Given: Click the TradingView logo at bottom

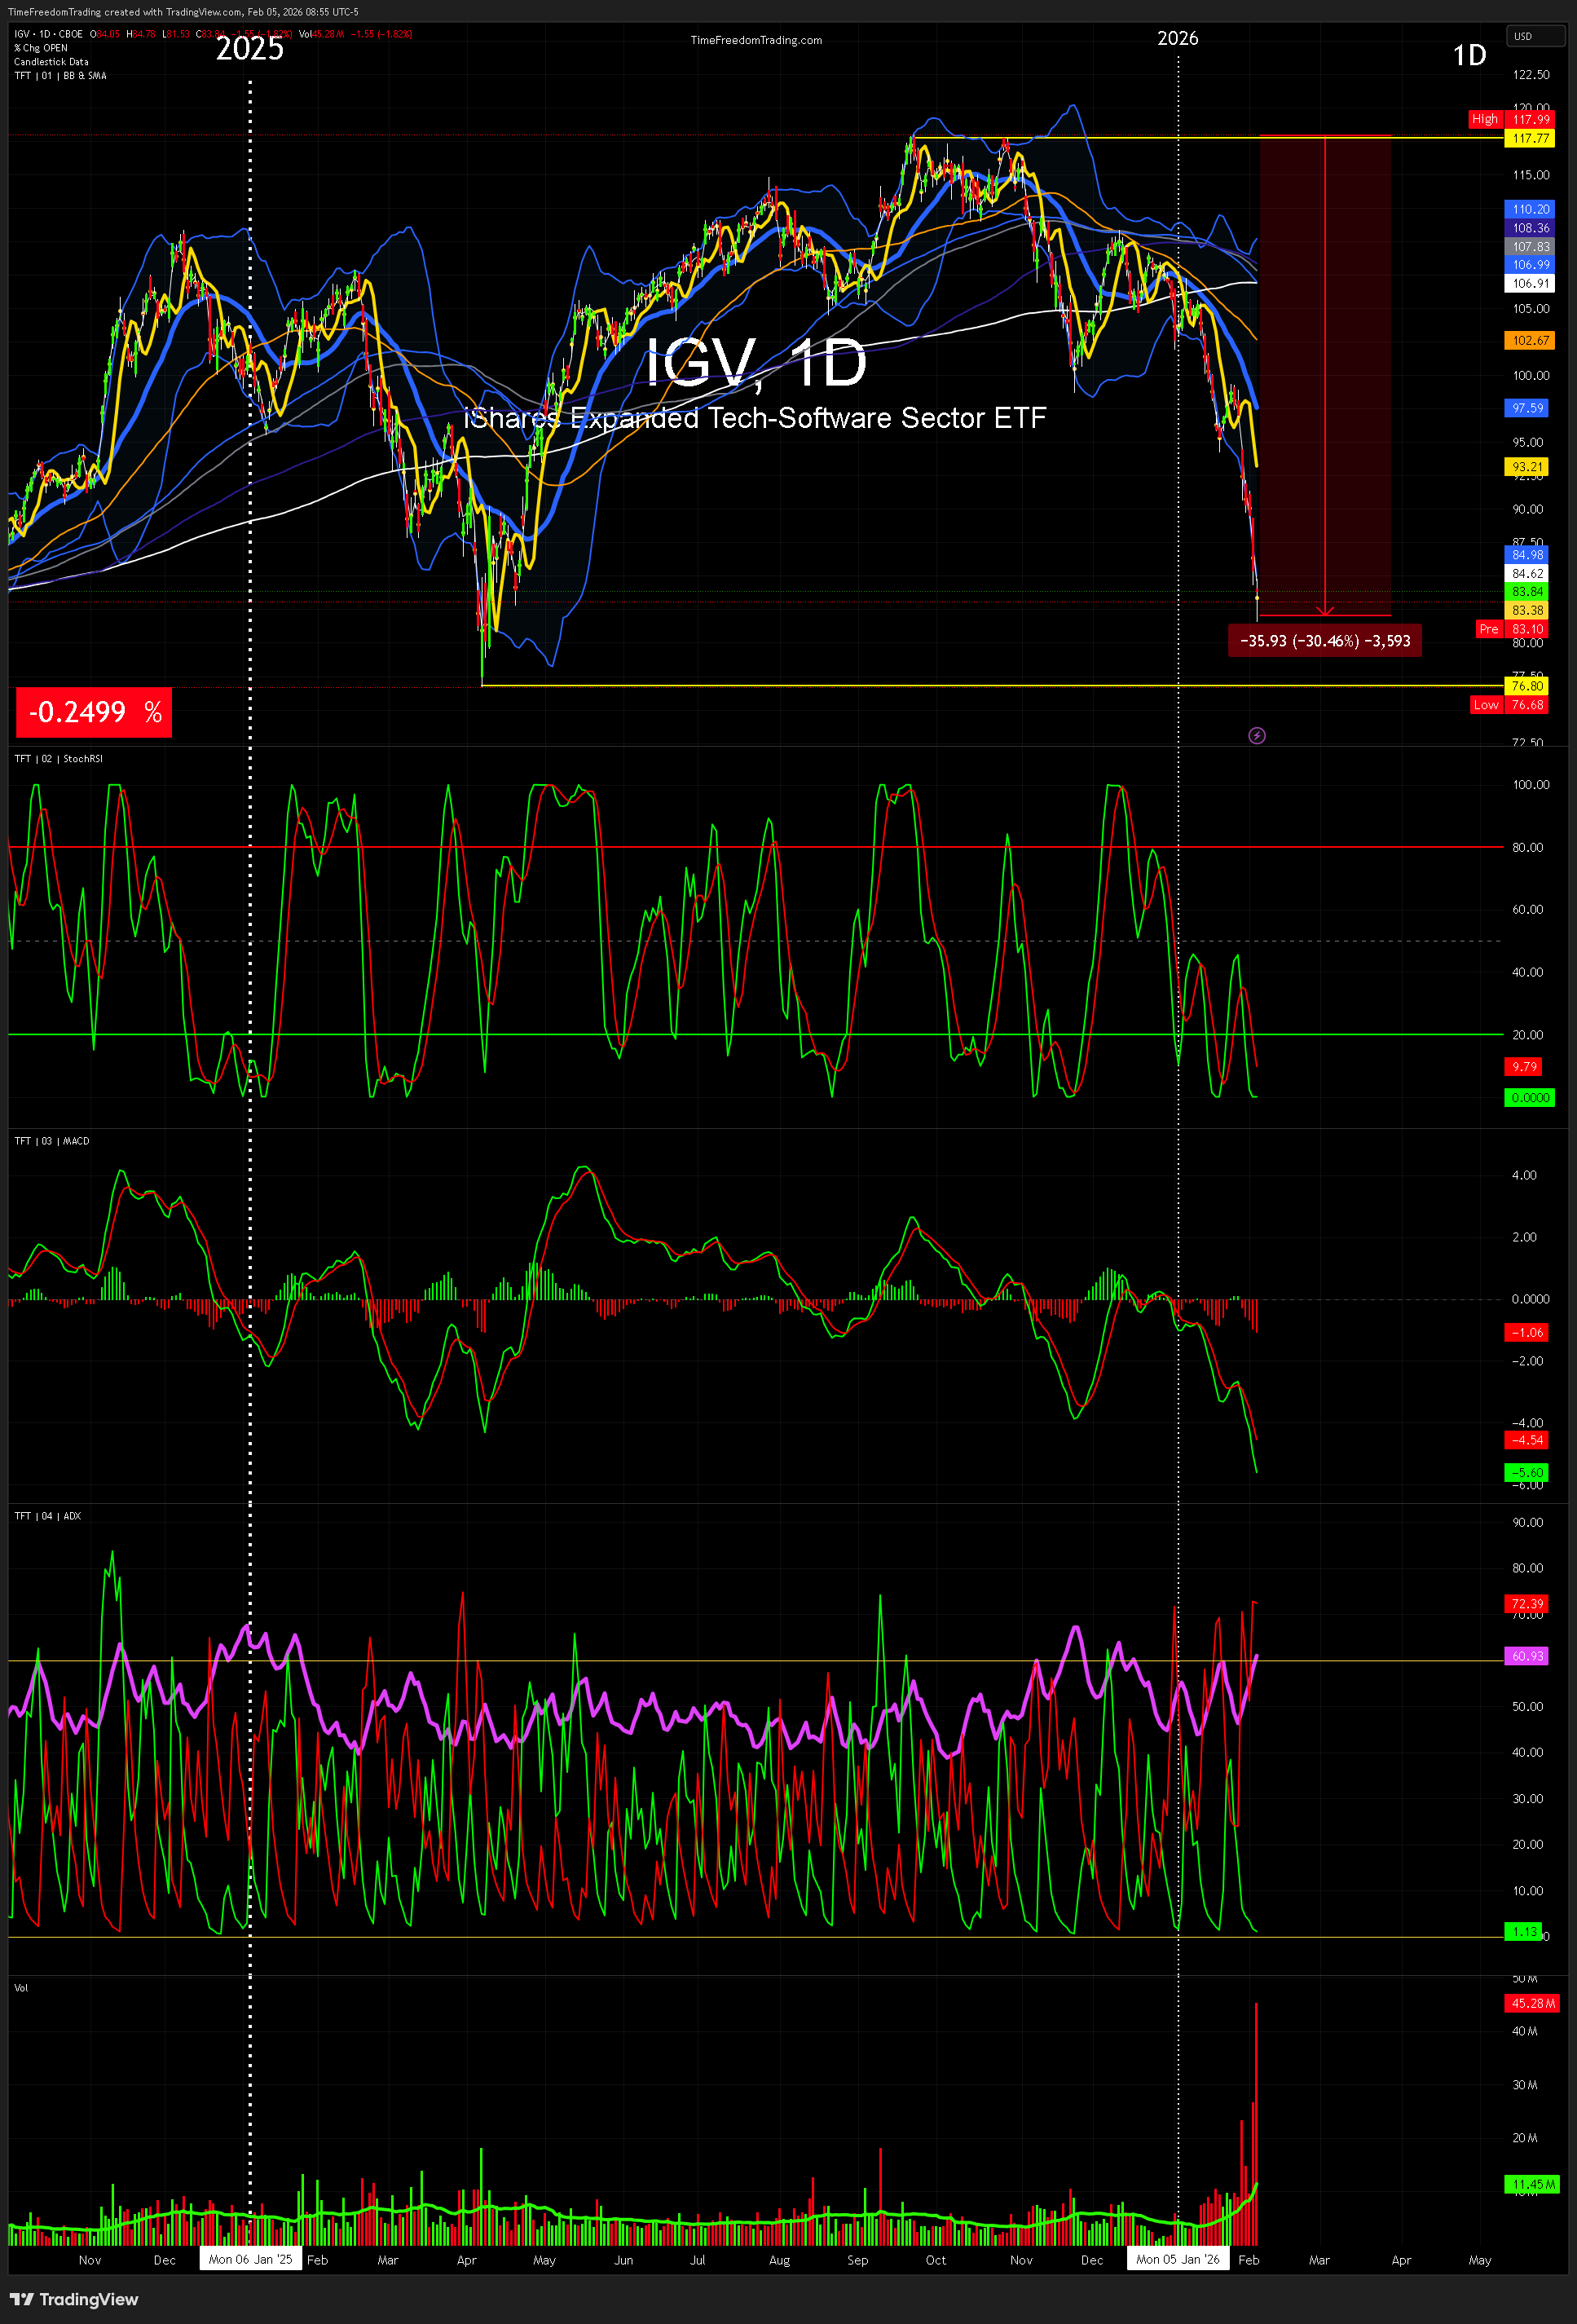Looking at the screenshot, I should pyautogui.click(x=75, y=2299).
